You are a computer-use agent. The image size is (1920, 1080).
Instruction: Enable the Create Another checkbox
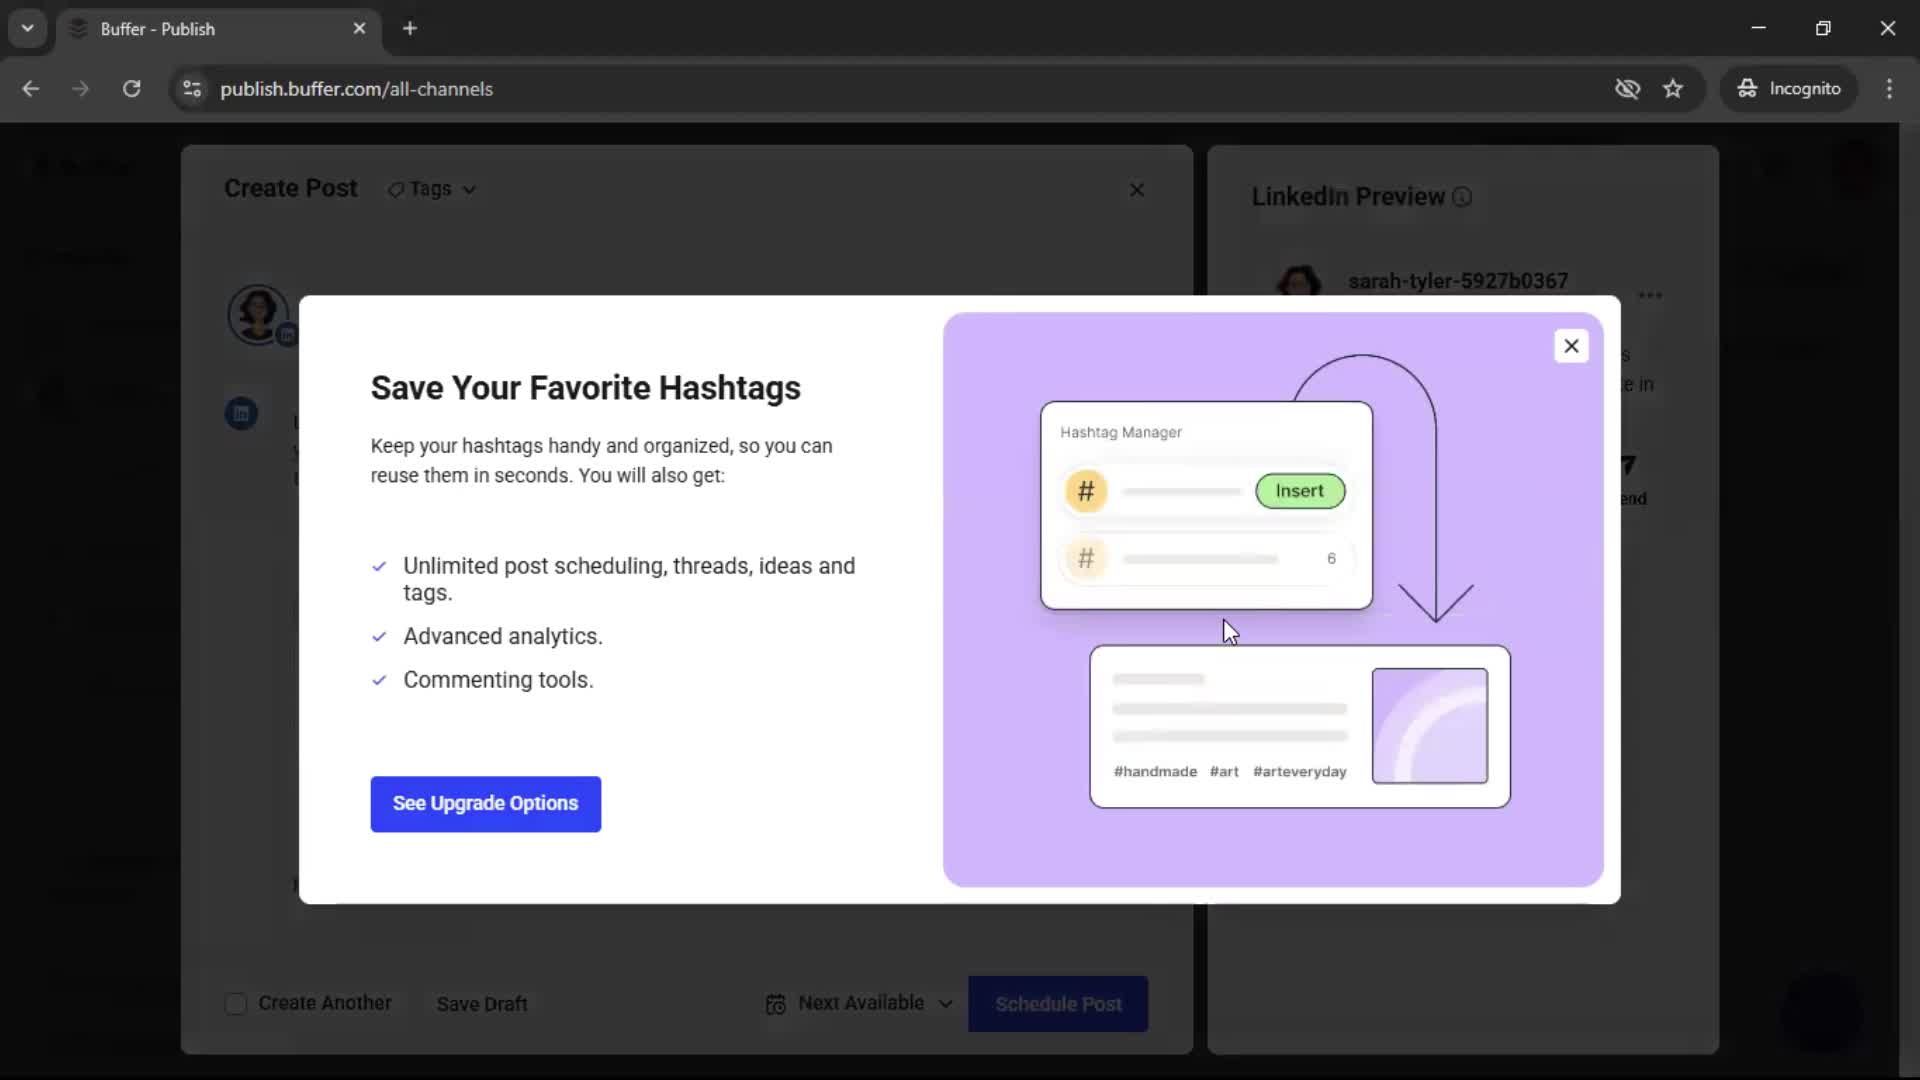236,1004
